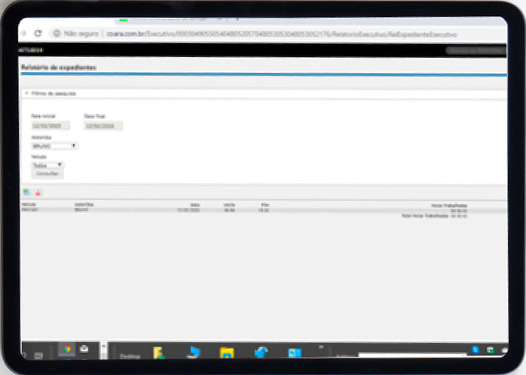Click the Motorista column header

[84, 204]
